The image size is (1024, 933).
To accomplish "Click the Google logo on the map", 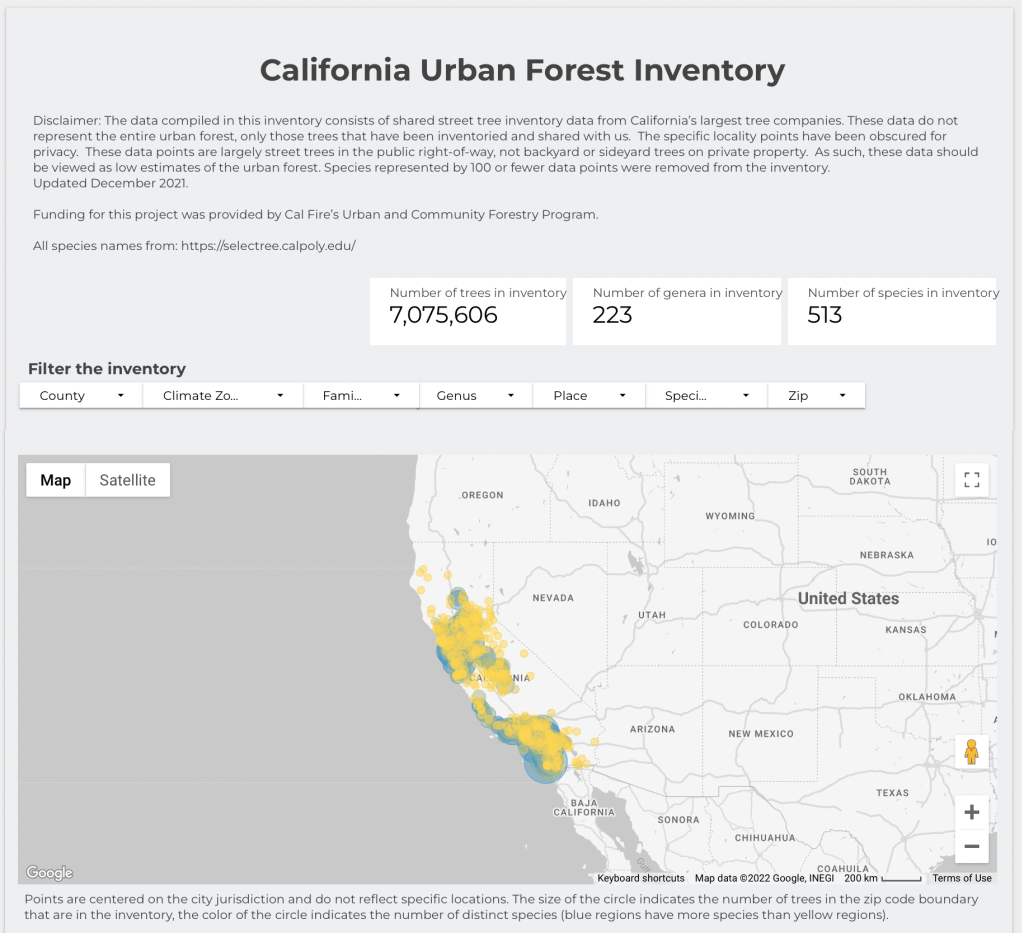I will 50,873.
